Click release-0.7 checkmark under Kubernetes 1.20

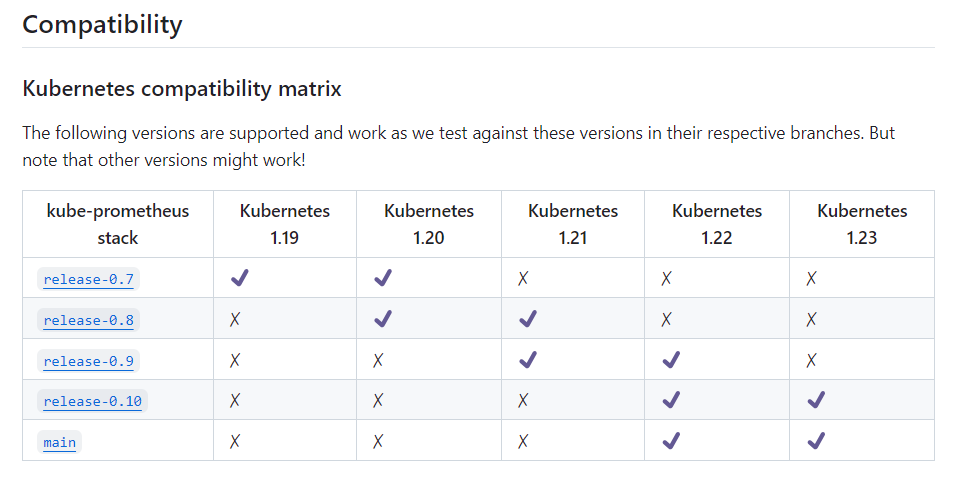pyautogui.click(x=383, y=278)
